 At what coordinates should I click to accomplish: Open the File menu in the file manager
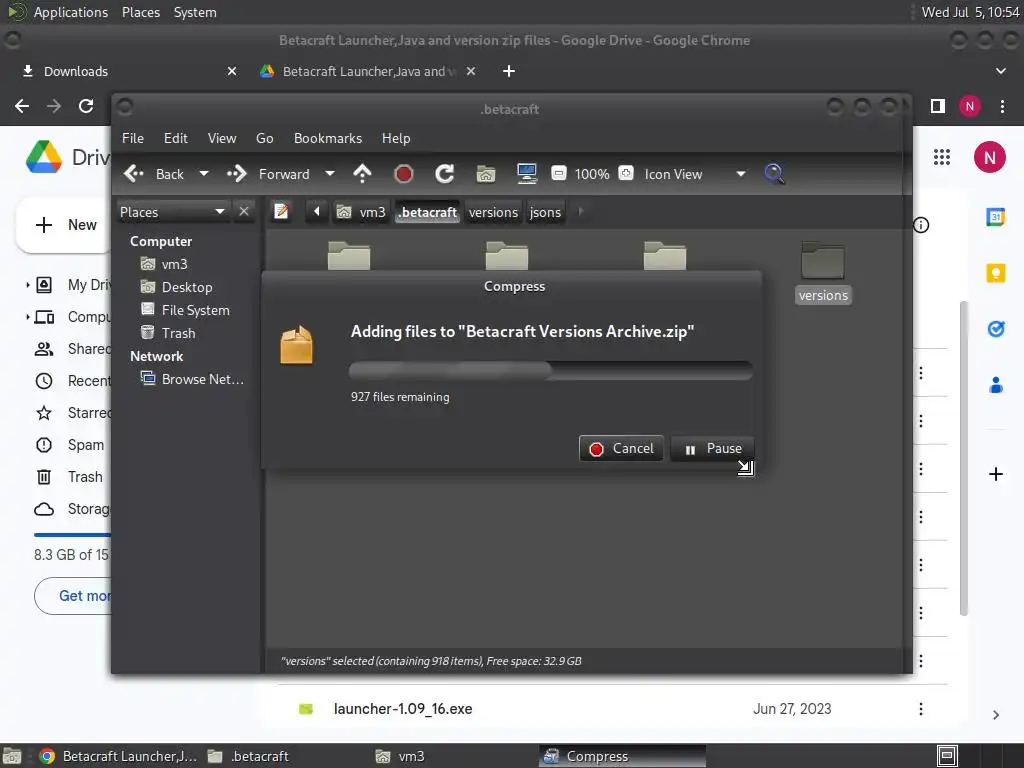133,138
